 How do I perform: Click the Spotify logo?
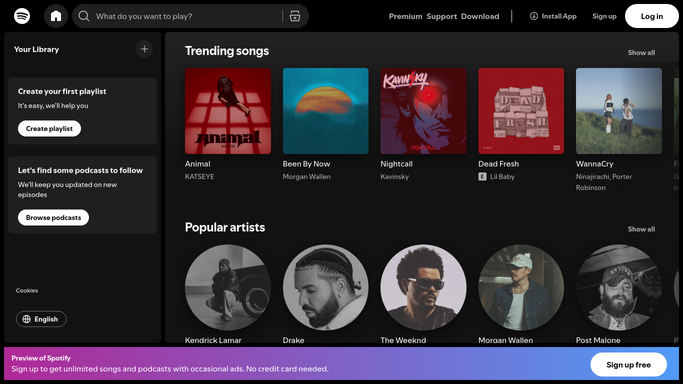(x=22, y=16)
